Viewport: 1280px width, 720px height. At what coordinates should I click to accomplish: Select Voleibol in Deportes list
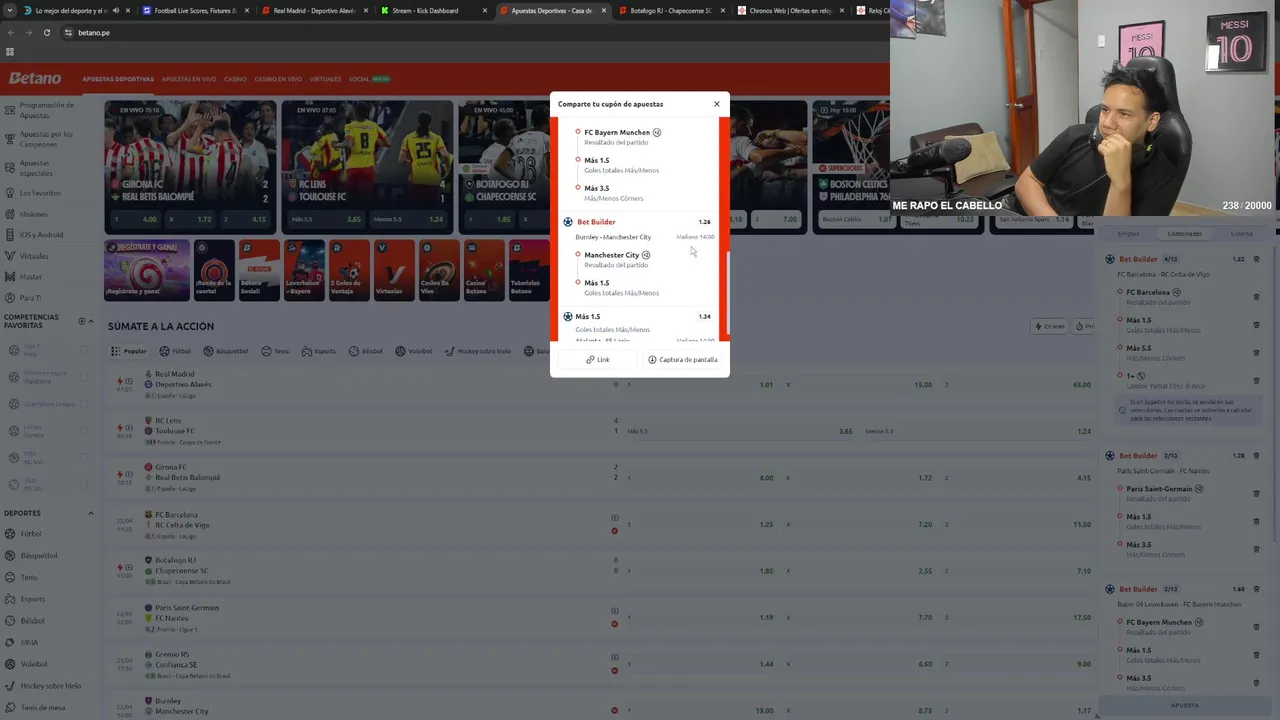pyautogui.click(x=34, y=664)
